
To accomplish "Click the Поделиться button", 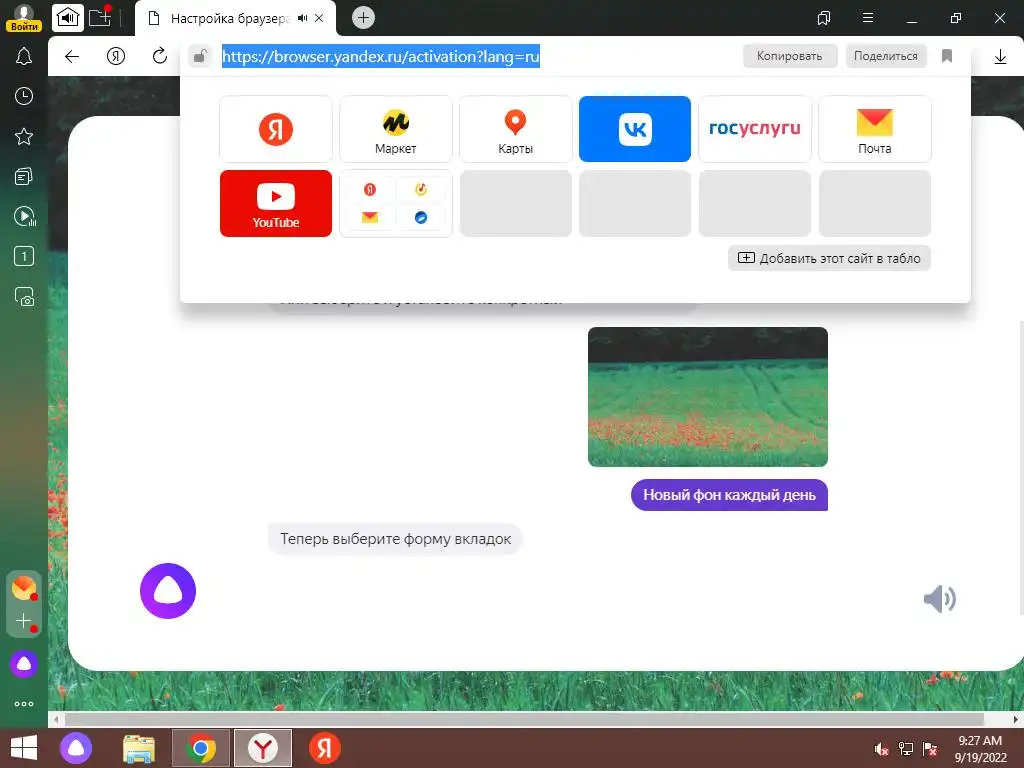I will [x=886, y=56].
